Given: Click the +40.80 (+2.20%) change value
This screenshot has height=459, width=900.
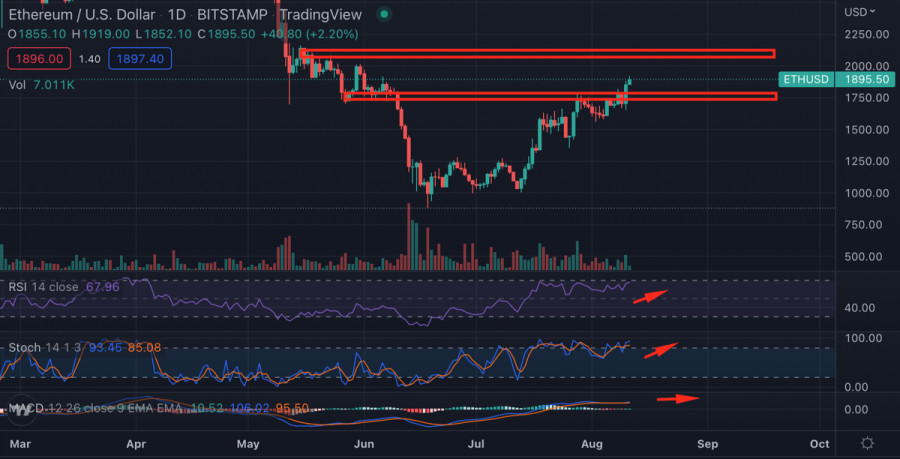Looking at the screenshot, I should [x=309, y=34].
